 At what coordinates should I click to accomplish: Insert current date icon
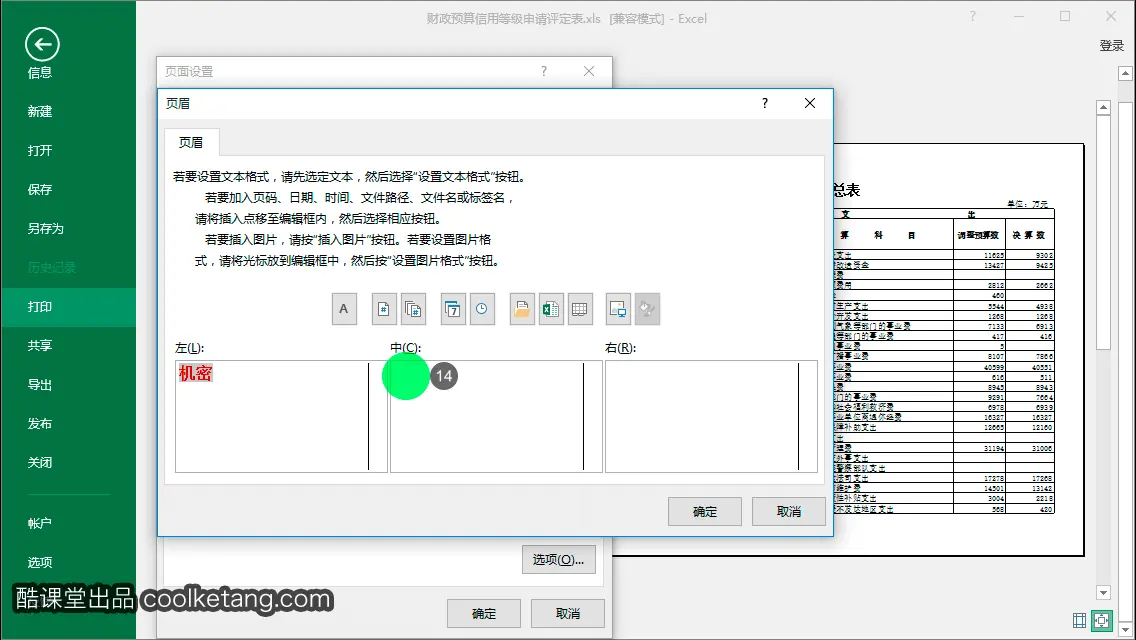453,309
